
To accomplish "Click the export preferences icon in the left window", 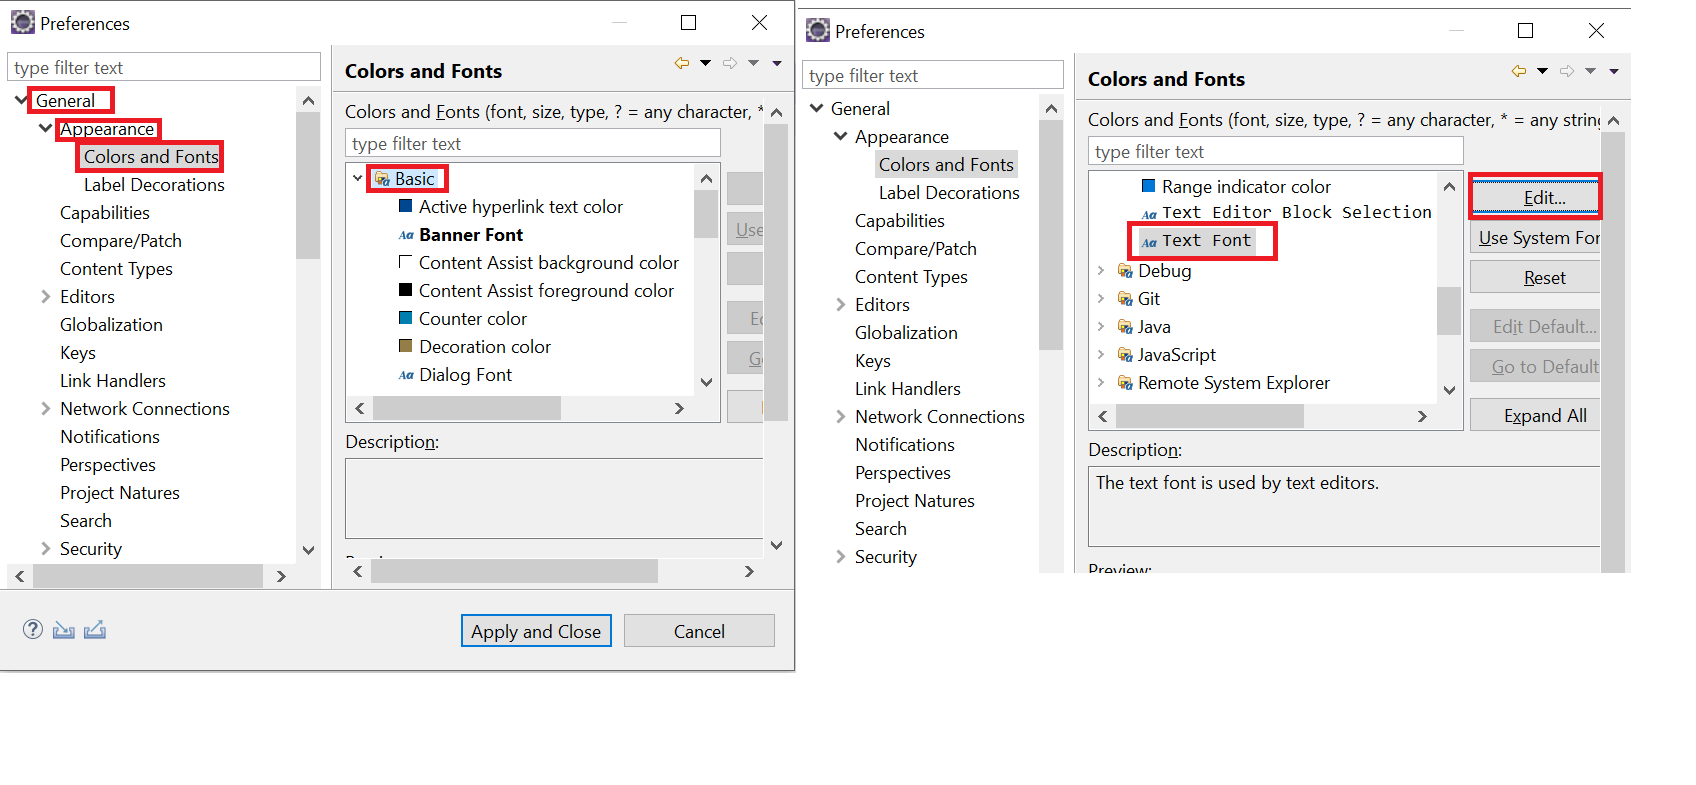I will tap(95, 630).
